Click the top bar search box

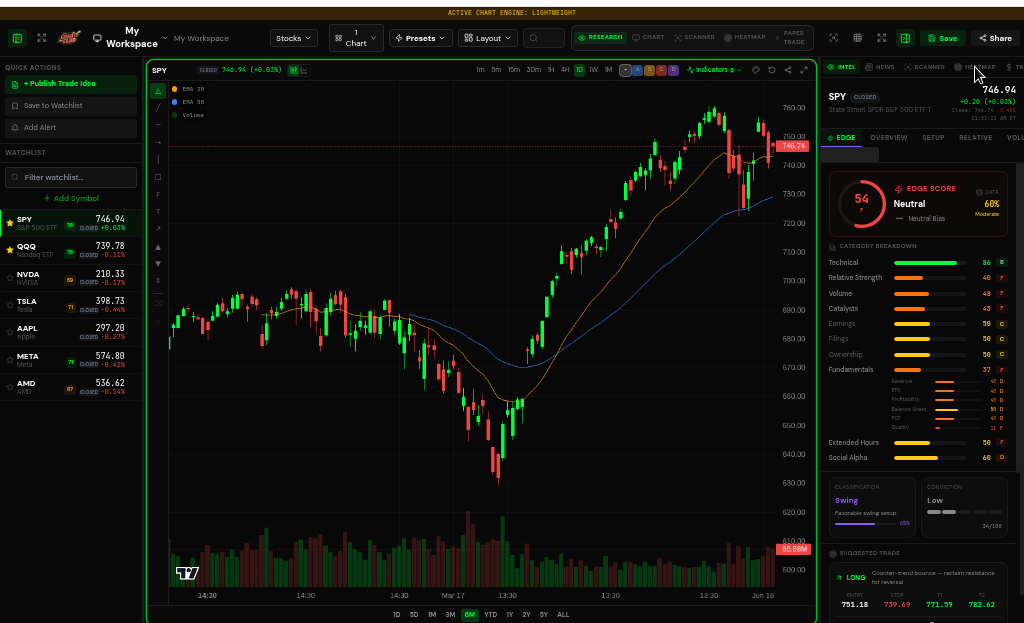[x=543, y=38]
